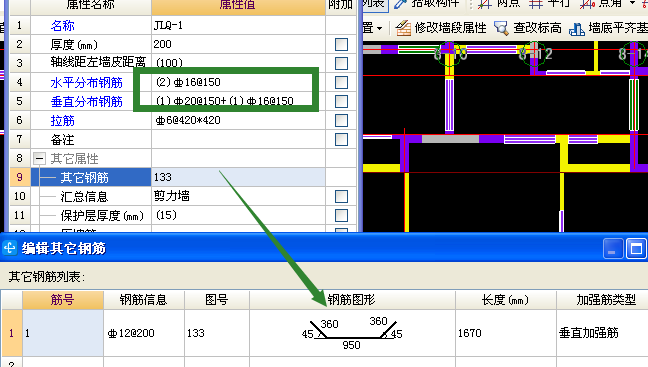Check the 附加 box for 厚度 row
Image resolution: width=648 pixels, height=367 pixels.
[x=341, y=44]
